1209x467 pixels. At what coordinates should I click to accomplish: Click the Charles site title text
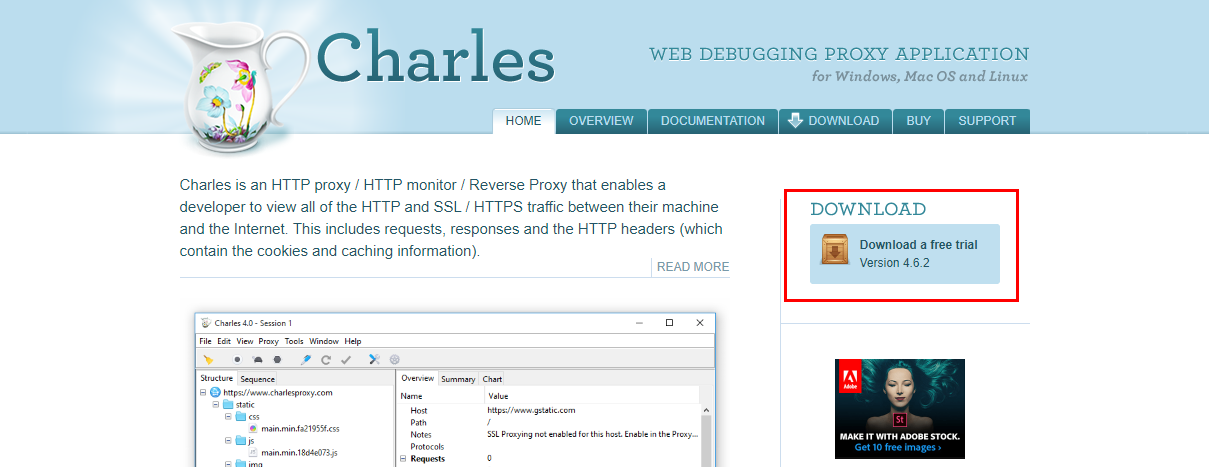tap(434, 57)
